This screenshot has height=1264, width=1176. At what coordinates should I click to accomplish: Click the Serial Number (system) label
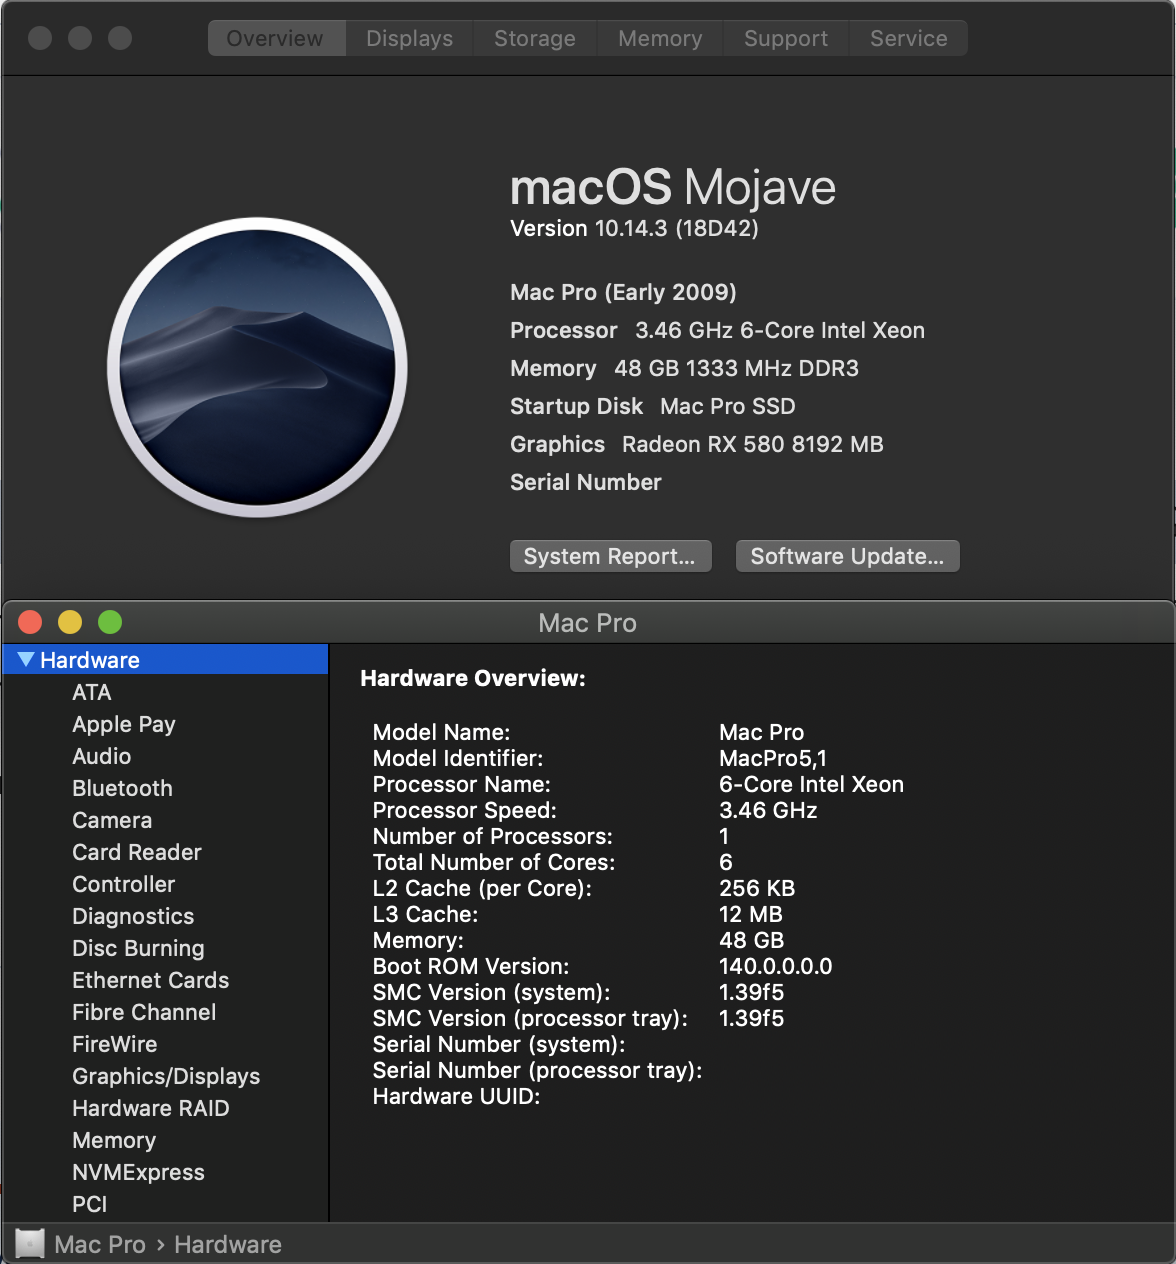click(x=499, y=1044)
